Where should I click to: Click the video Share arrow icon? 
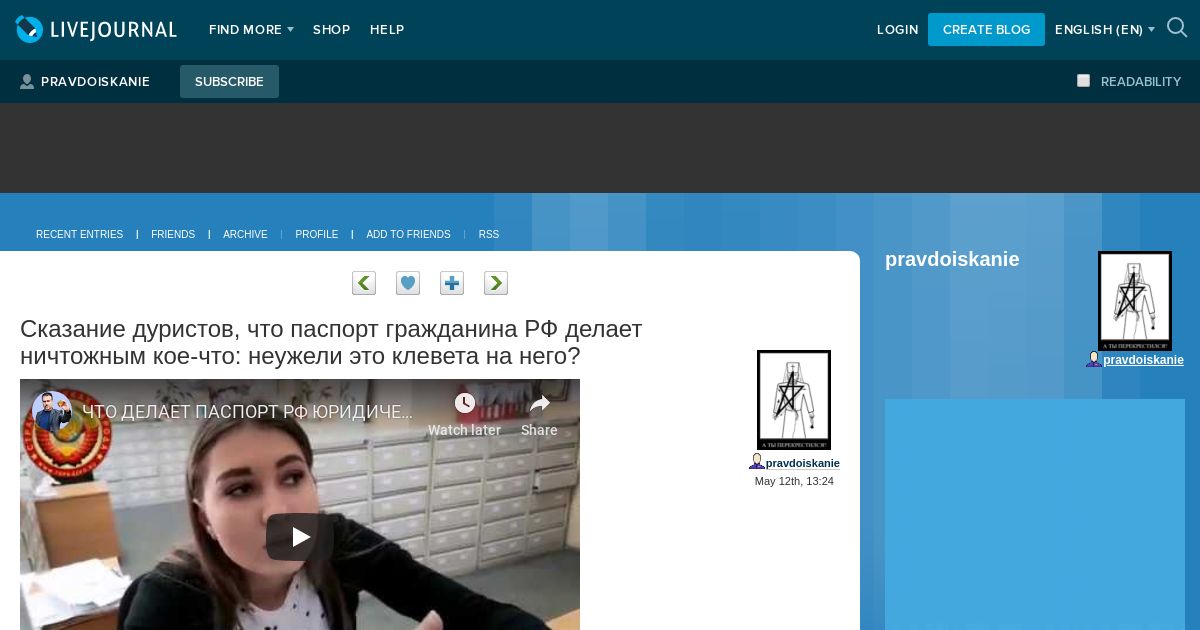pos(540,403)
